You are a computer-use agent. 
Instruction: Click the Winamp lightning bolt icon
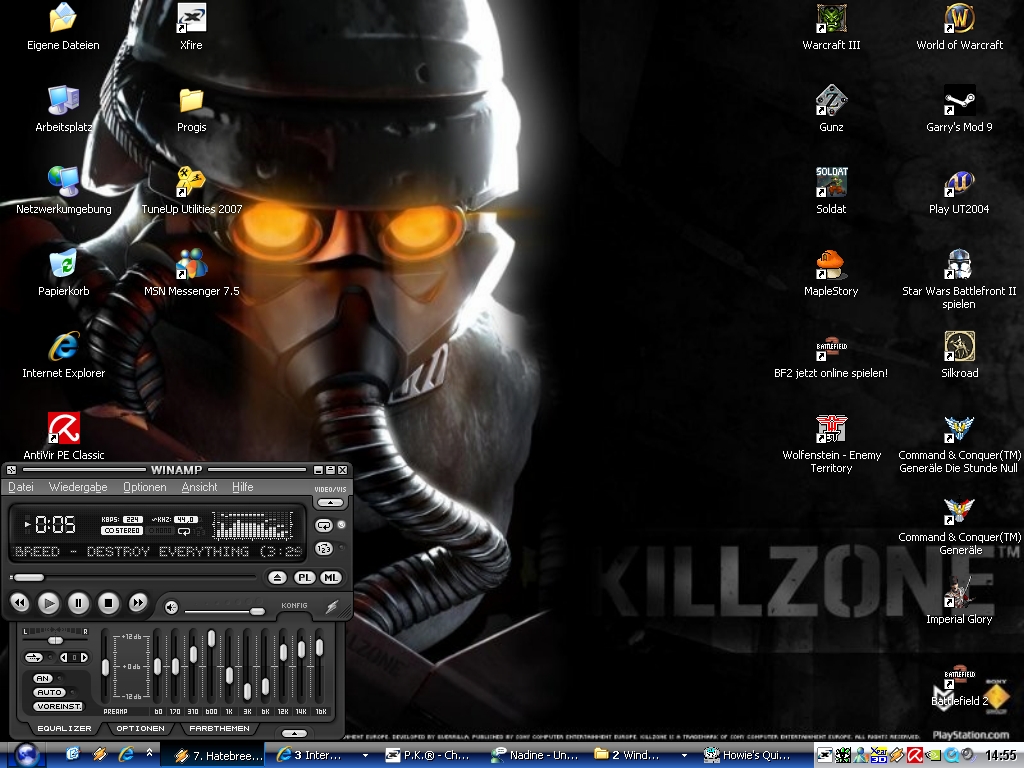click(x=332, y=607)
